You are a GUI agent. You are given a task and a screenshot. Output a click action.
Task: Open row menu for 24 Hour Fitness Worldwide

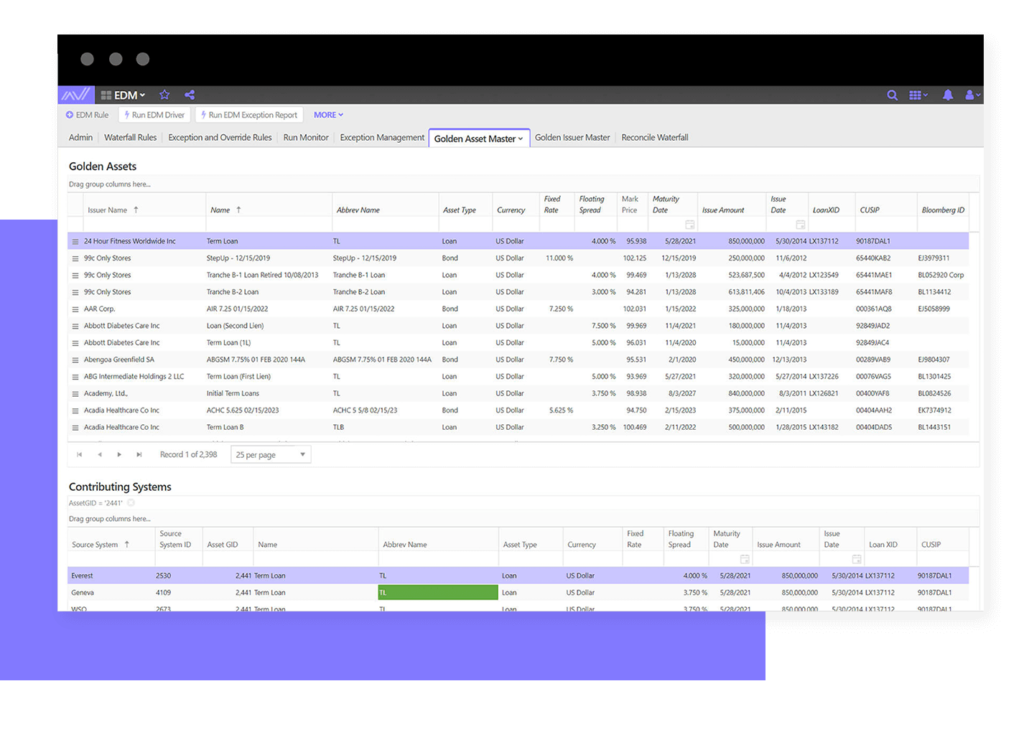pos(75,242)
